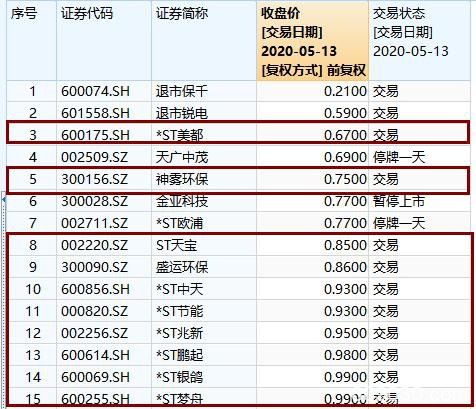Viewport: 476px width, 409px height.
Task: Select stock name 天广中茂
Action: coord(182,157)
